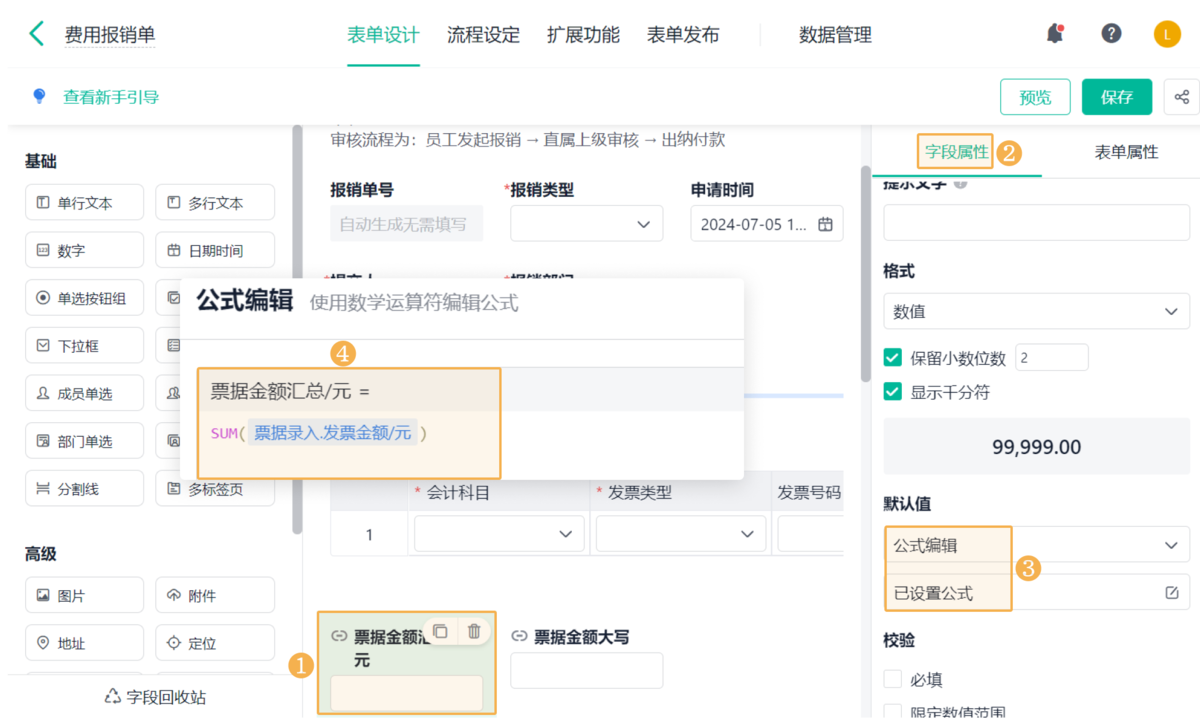
Task: Open the 默认值 公式编辑 dropdown
Action: 1036,545
